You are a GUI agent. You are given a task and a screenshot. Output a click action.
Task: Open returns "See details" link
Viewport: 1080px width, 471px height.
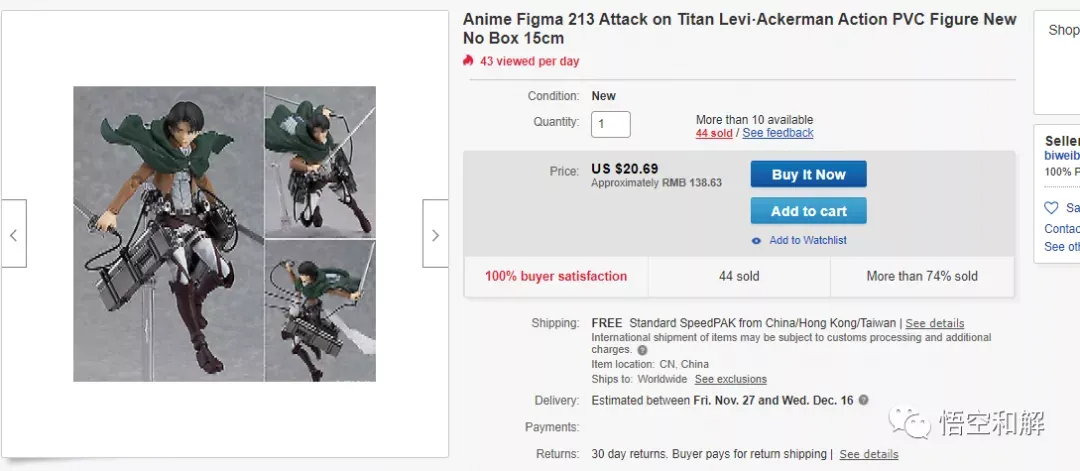[869, 454]
